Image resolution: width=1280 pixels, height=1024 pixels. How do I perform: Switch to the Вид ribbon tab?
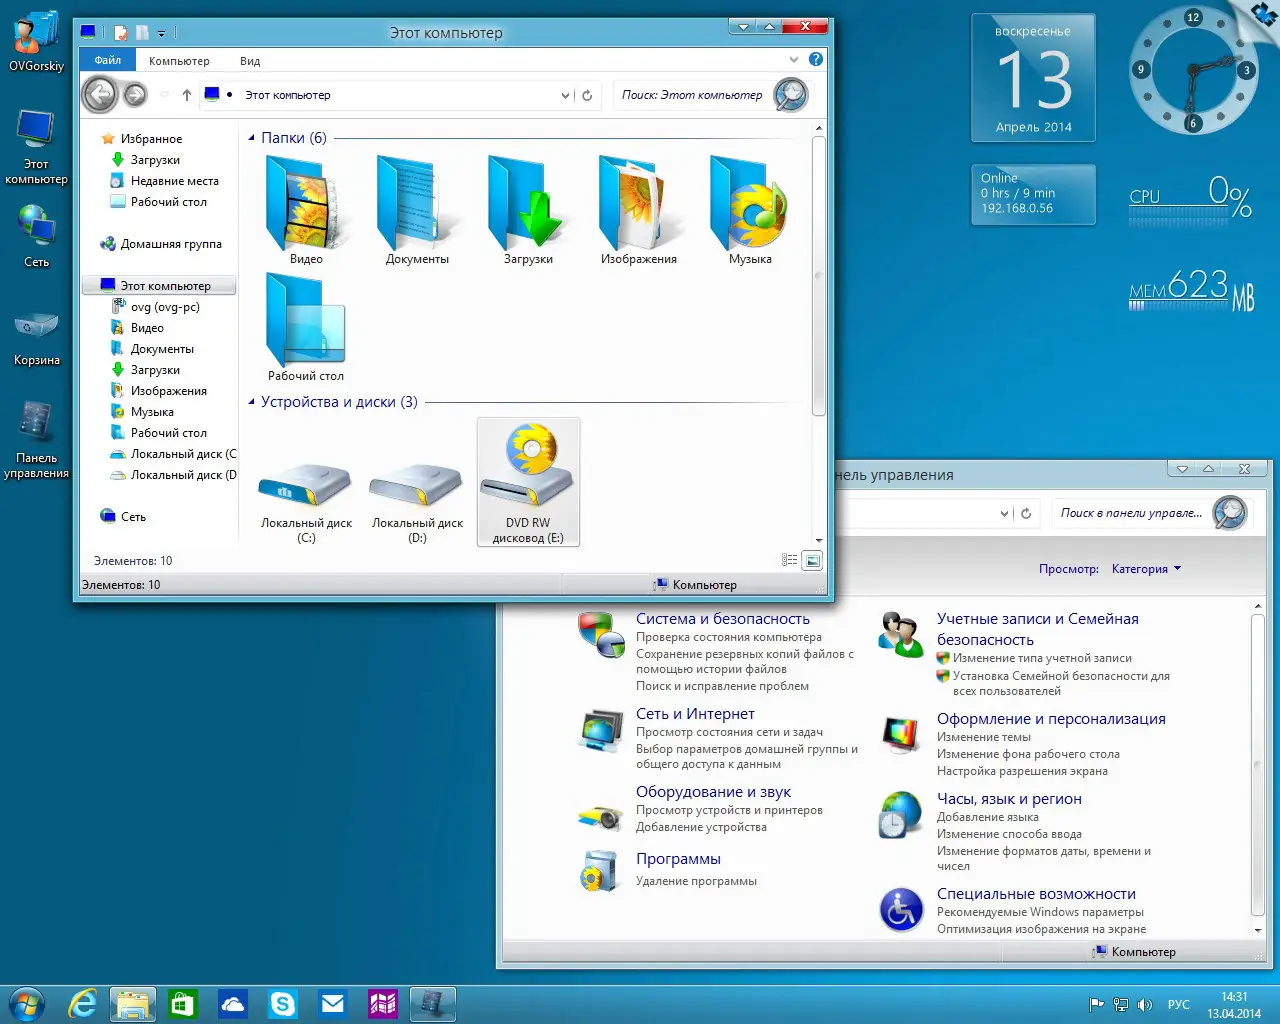pos(250,61)
